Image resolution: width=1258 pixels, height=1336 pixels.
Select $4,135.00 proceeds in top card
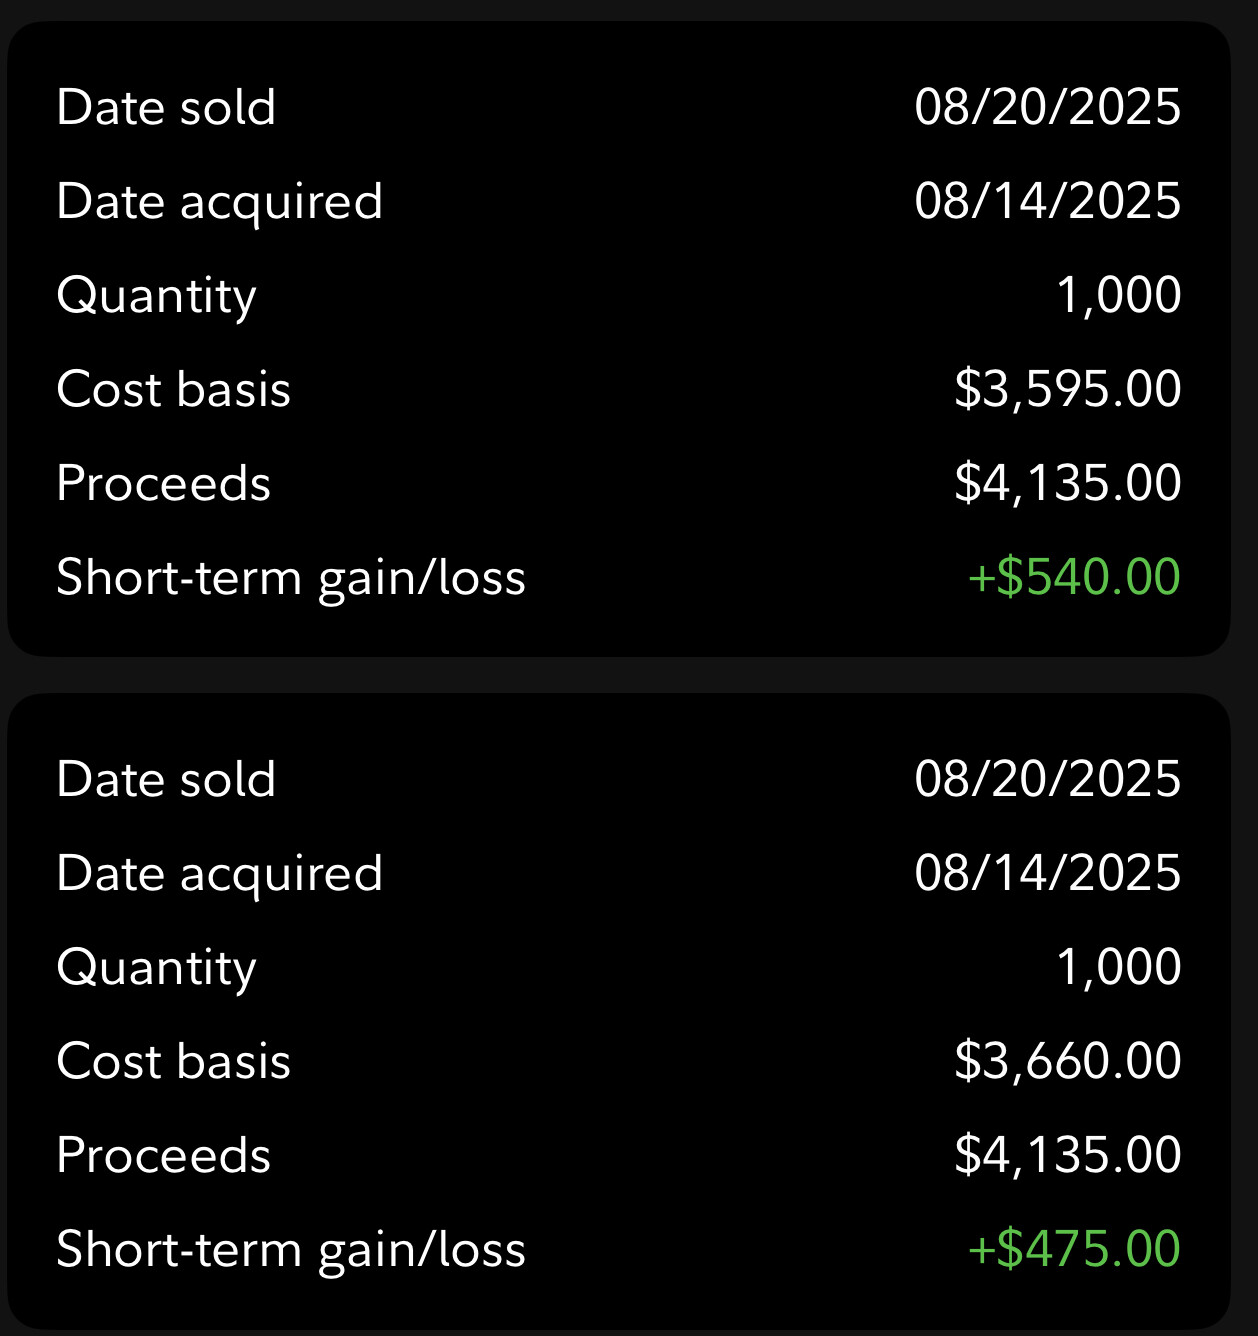point(1067,483)
